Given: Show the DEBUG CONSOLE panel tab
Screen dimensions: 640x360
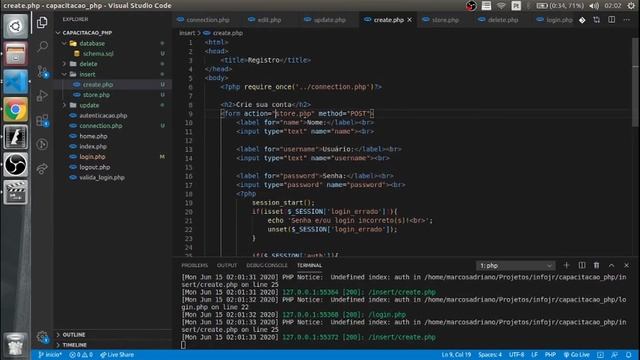Looking at the screenshot, I should pos(267,265).
